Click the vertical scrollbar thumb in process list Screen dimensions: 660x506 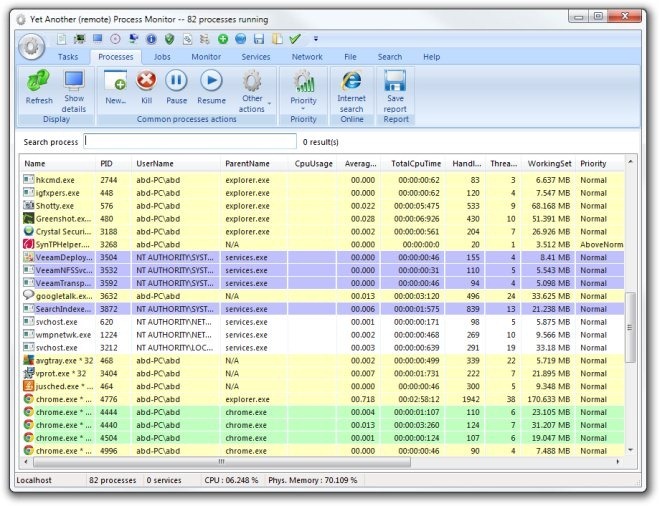(630, 328)
